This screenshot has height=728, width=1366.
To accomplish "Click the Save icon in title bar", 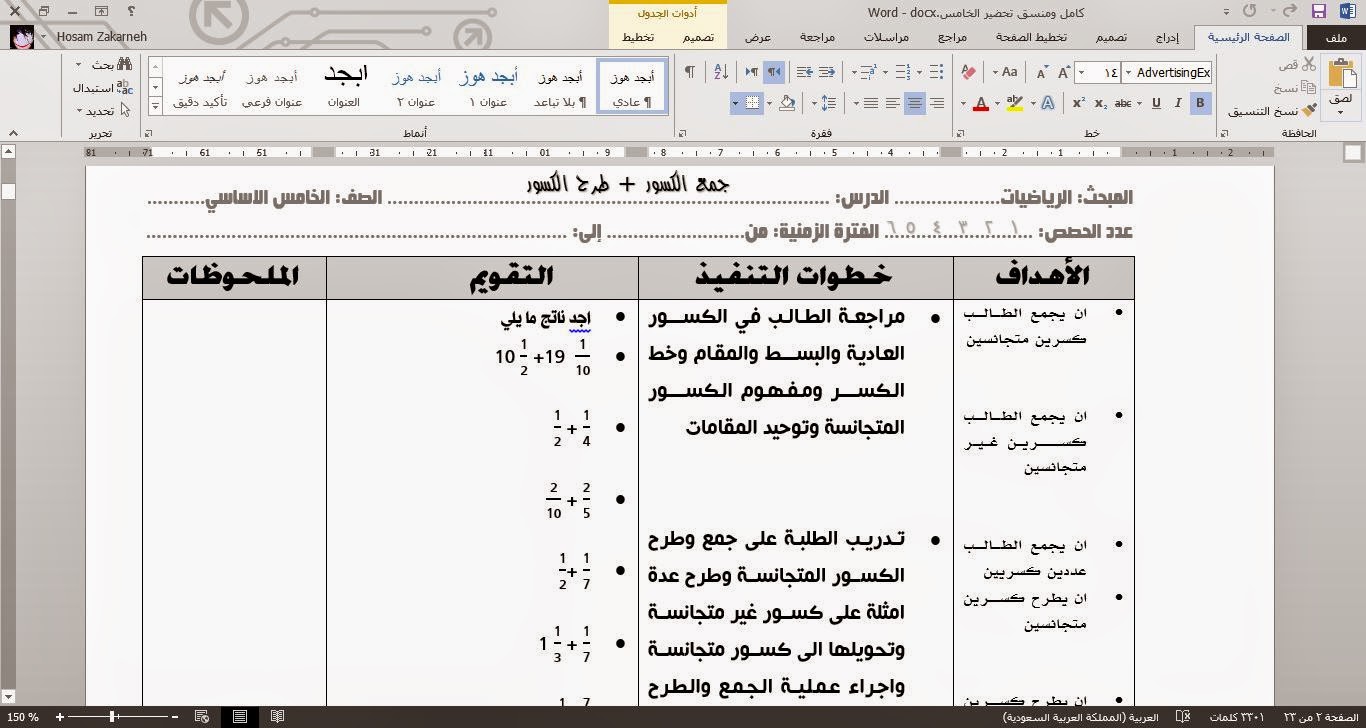I will point(1319,12).
